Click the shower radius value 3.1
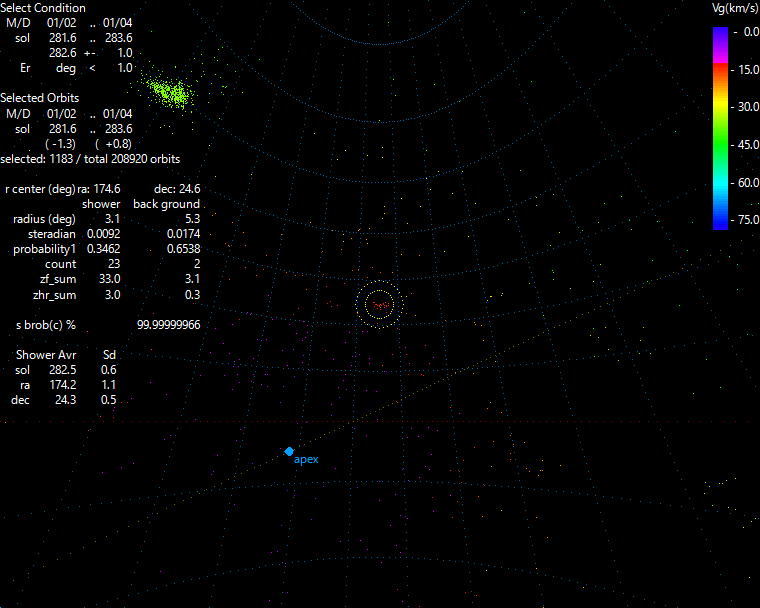760x608 pixels. pos(112,219)
